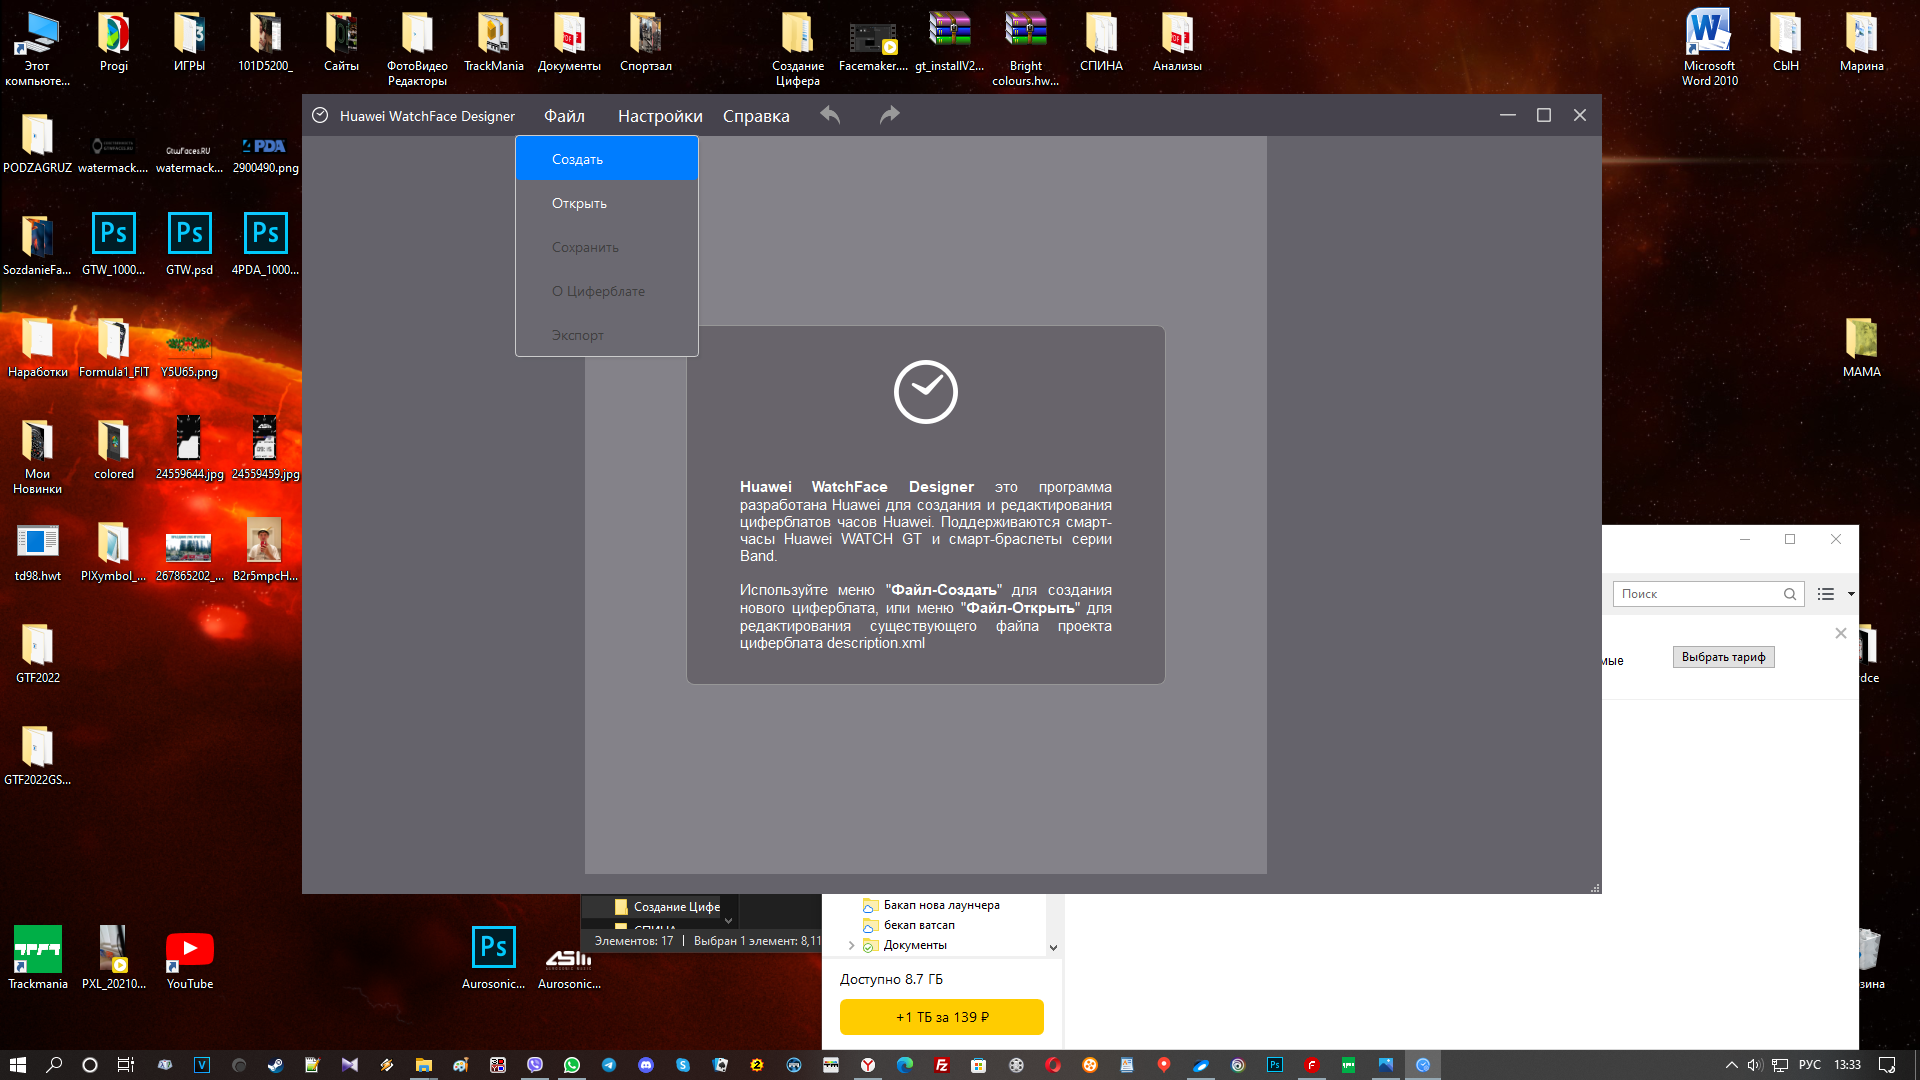
Task: Open the gt_installV2 archive icon
Action: [949, 42]
